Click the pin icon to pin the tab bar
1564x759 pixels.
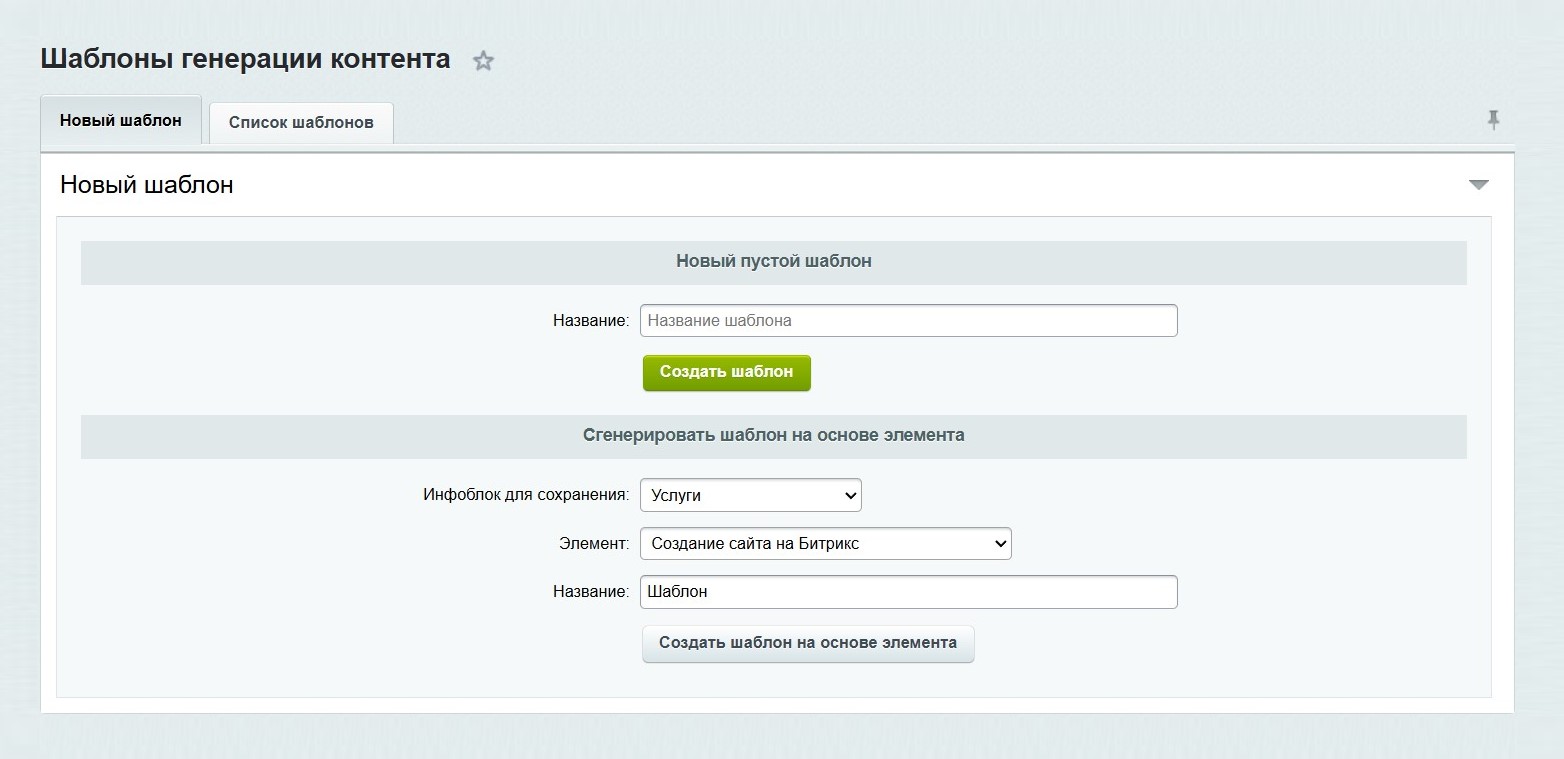(1492, 119)
